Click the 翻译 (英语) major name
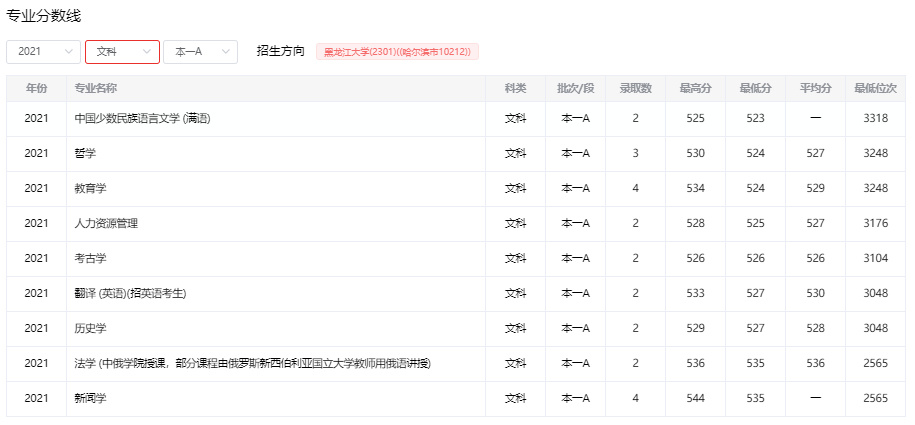The image size is (915, 425). [x=131, y=294]
